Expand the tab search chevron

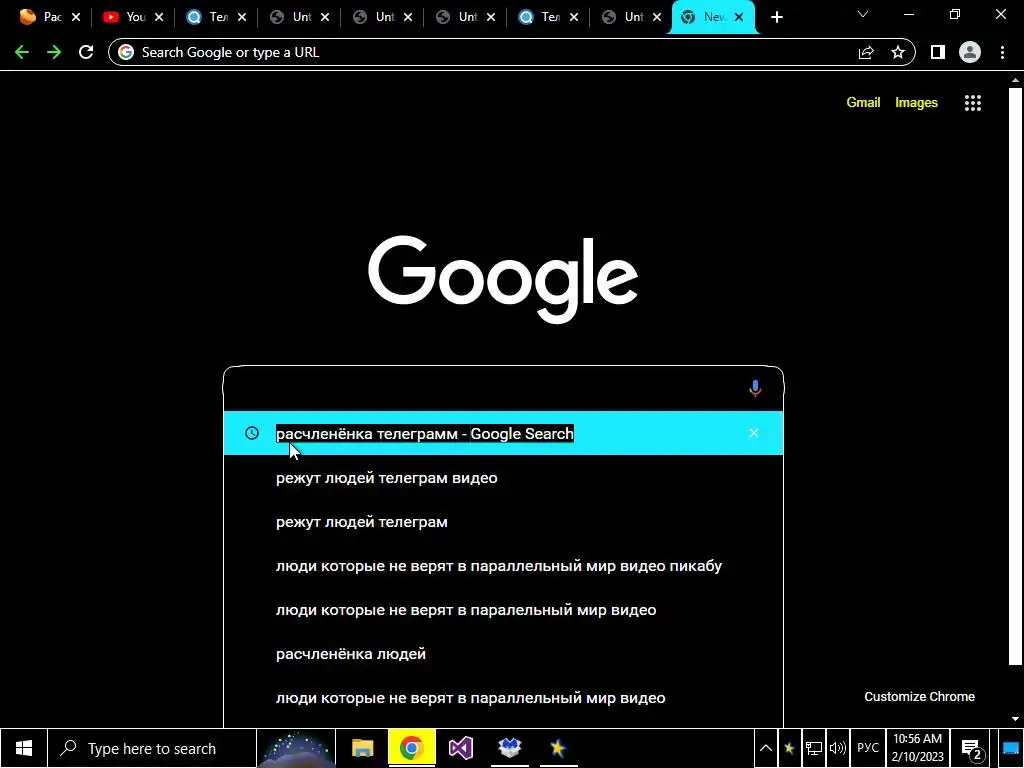point(863,14)
